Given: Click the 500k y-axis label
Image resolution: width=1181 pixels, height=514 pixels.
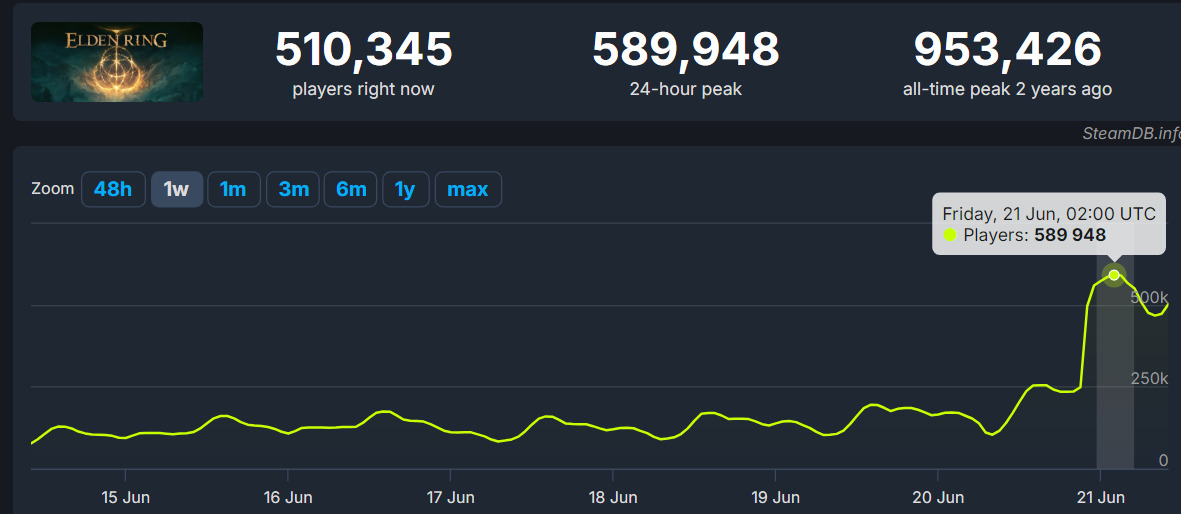Looking at the screenshot, I should click(x=1150, y=298).
